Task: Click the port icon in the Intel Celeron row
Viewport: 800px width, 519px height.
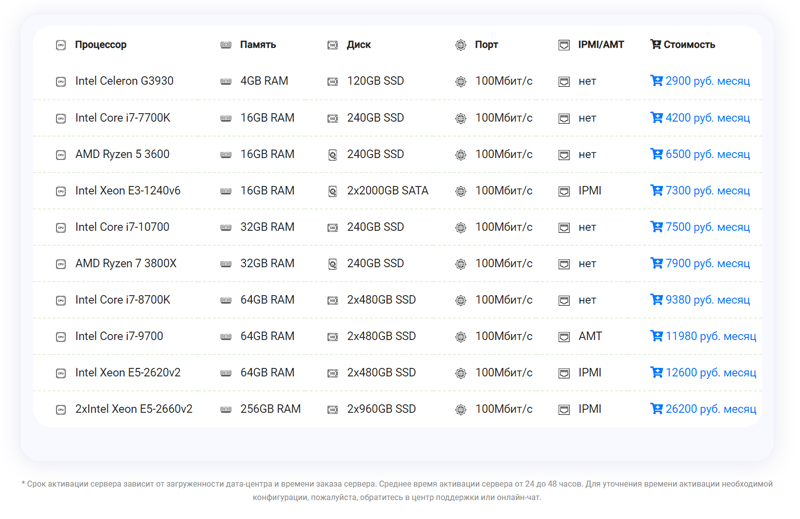Action: (461, 82)
